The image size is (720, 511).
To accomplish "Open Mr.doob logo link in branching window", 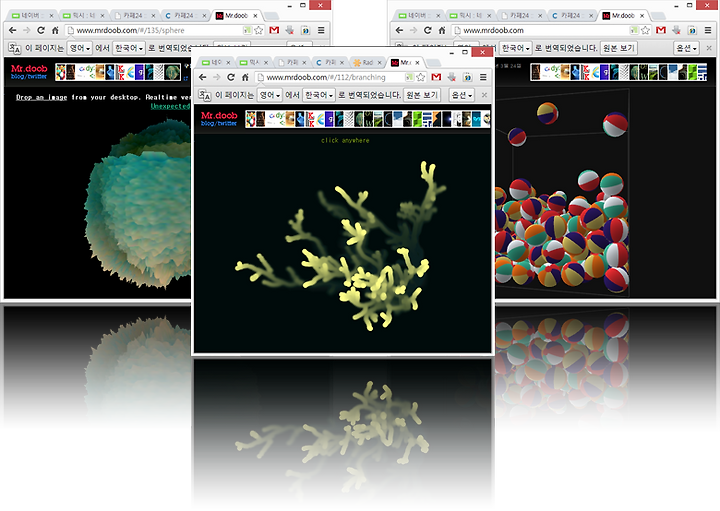I will 219,115.
